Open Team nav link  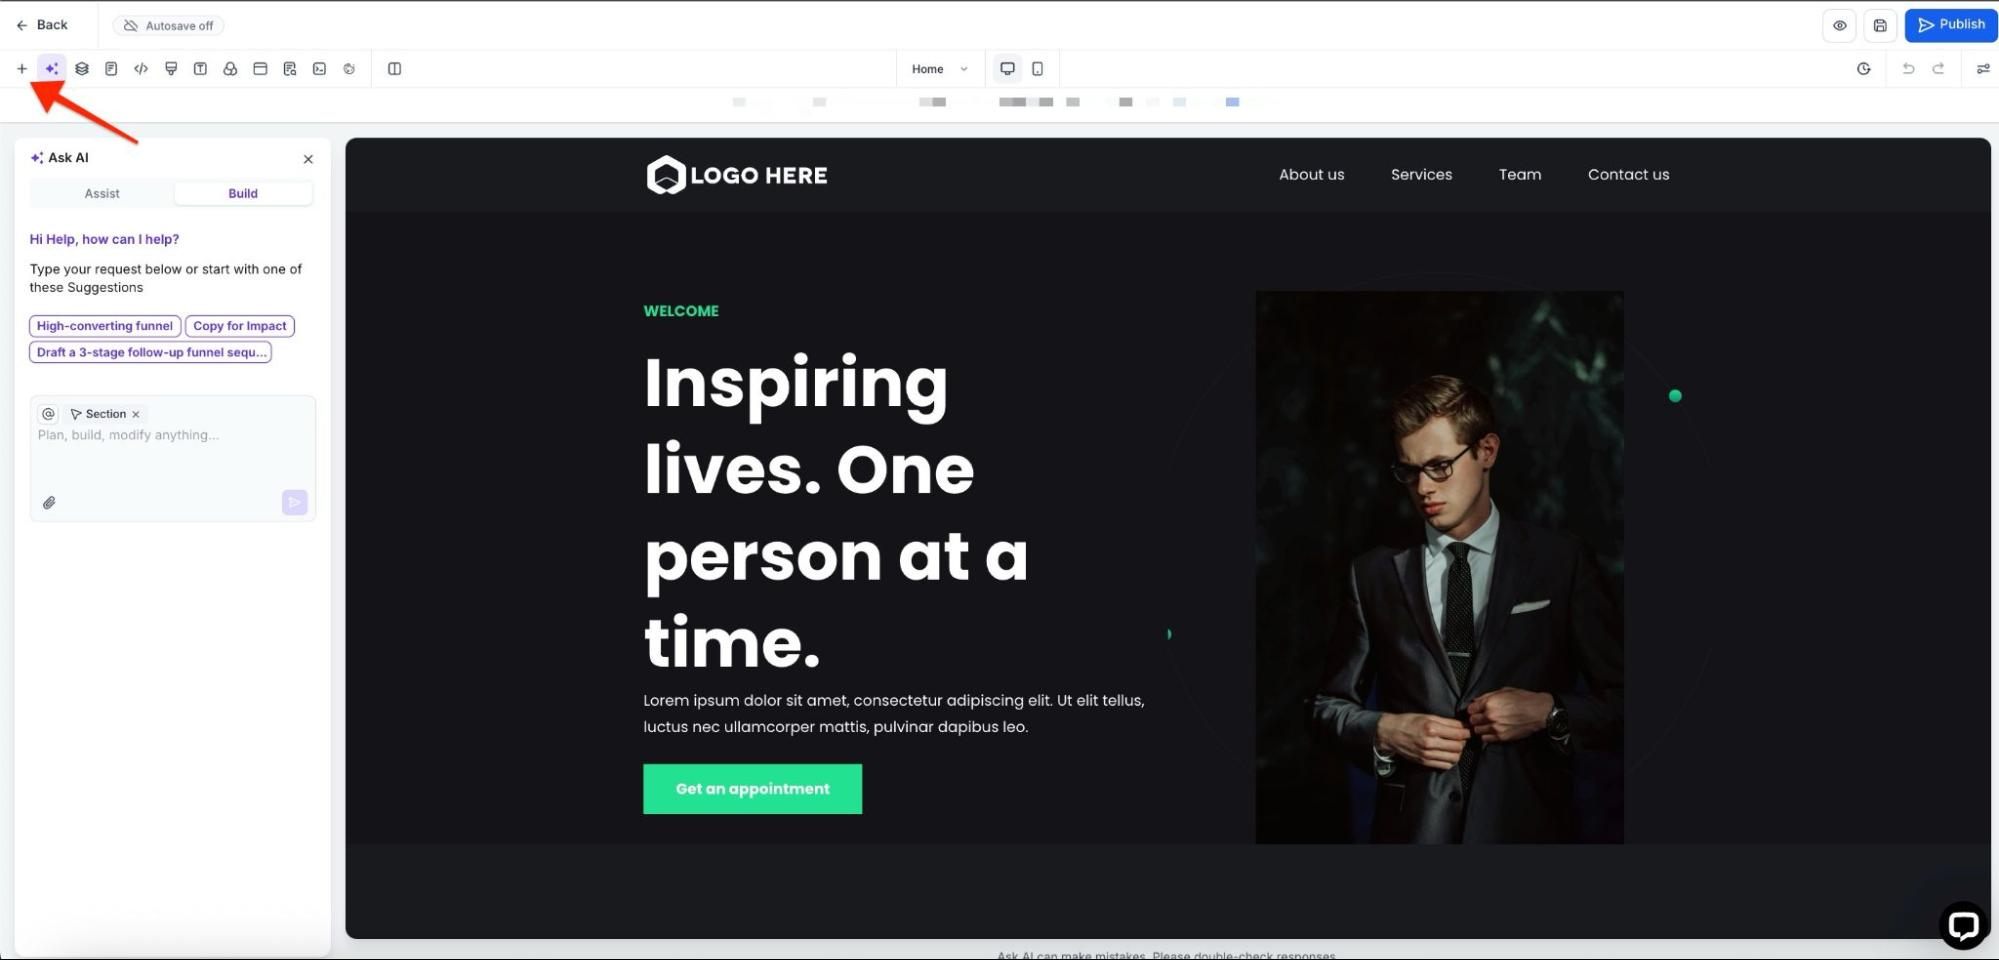pos(1520,175)
